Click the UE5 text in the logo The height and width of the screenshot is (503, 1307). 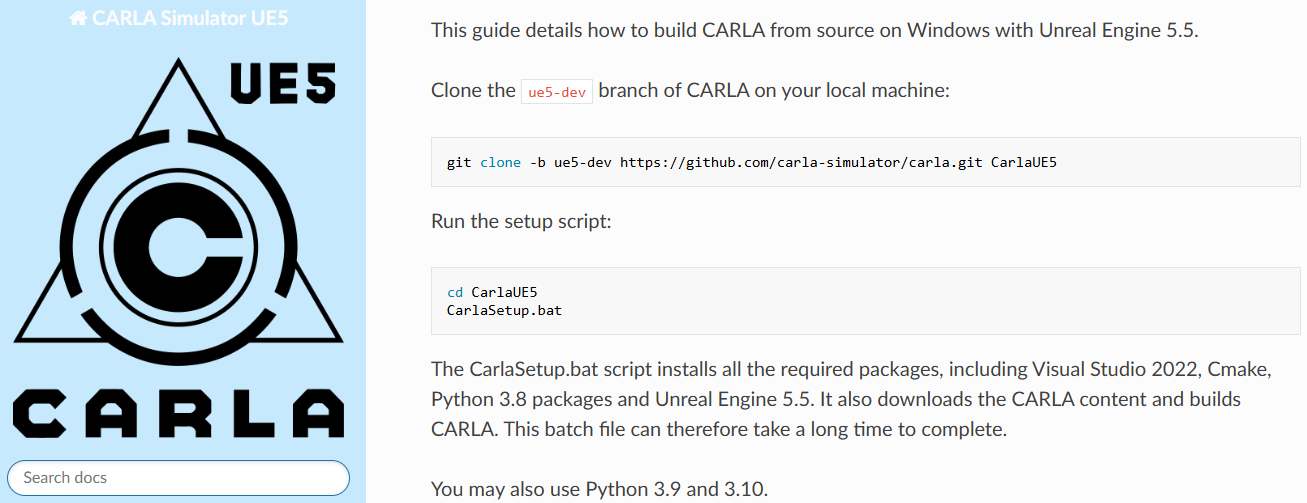click(x=283, y=84)
